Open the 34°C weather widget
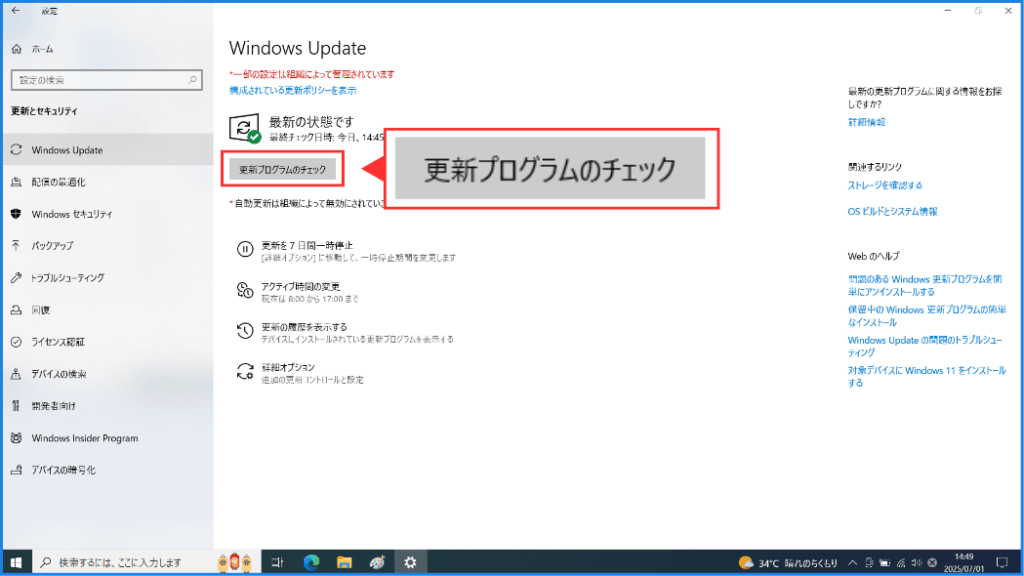The width and height of the screenshot is (1024, 576). coord(788,563)
